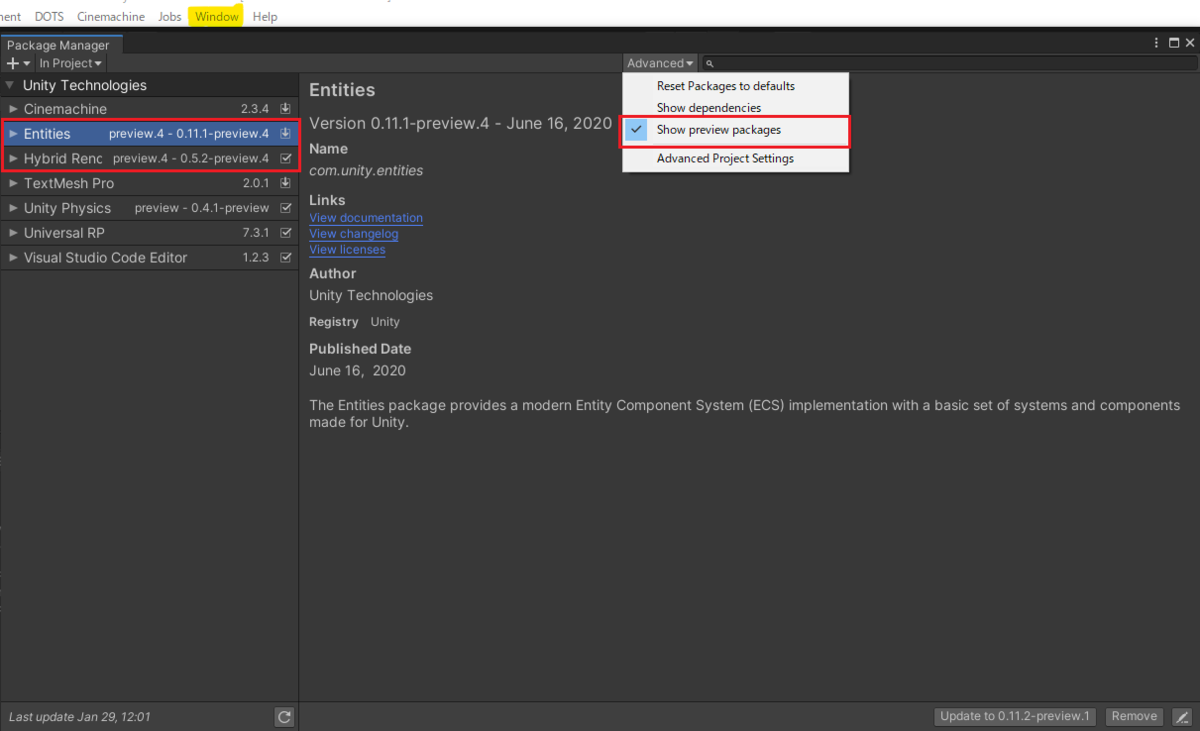
Task: Open the Window menu
Action: coord(217,17)
